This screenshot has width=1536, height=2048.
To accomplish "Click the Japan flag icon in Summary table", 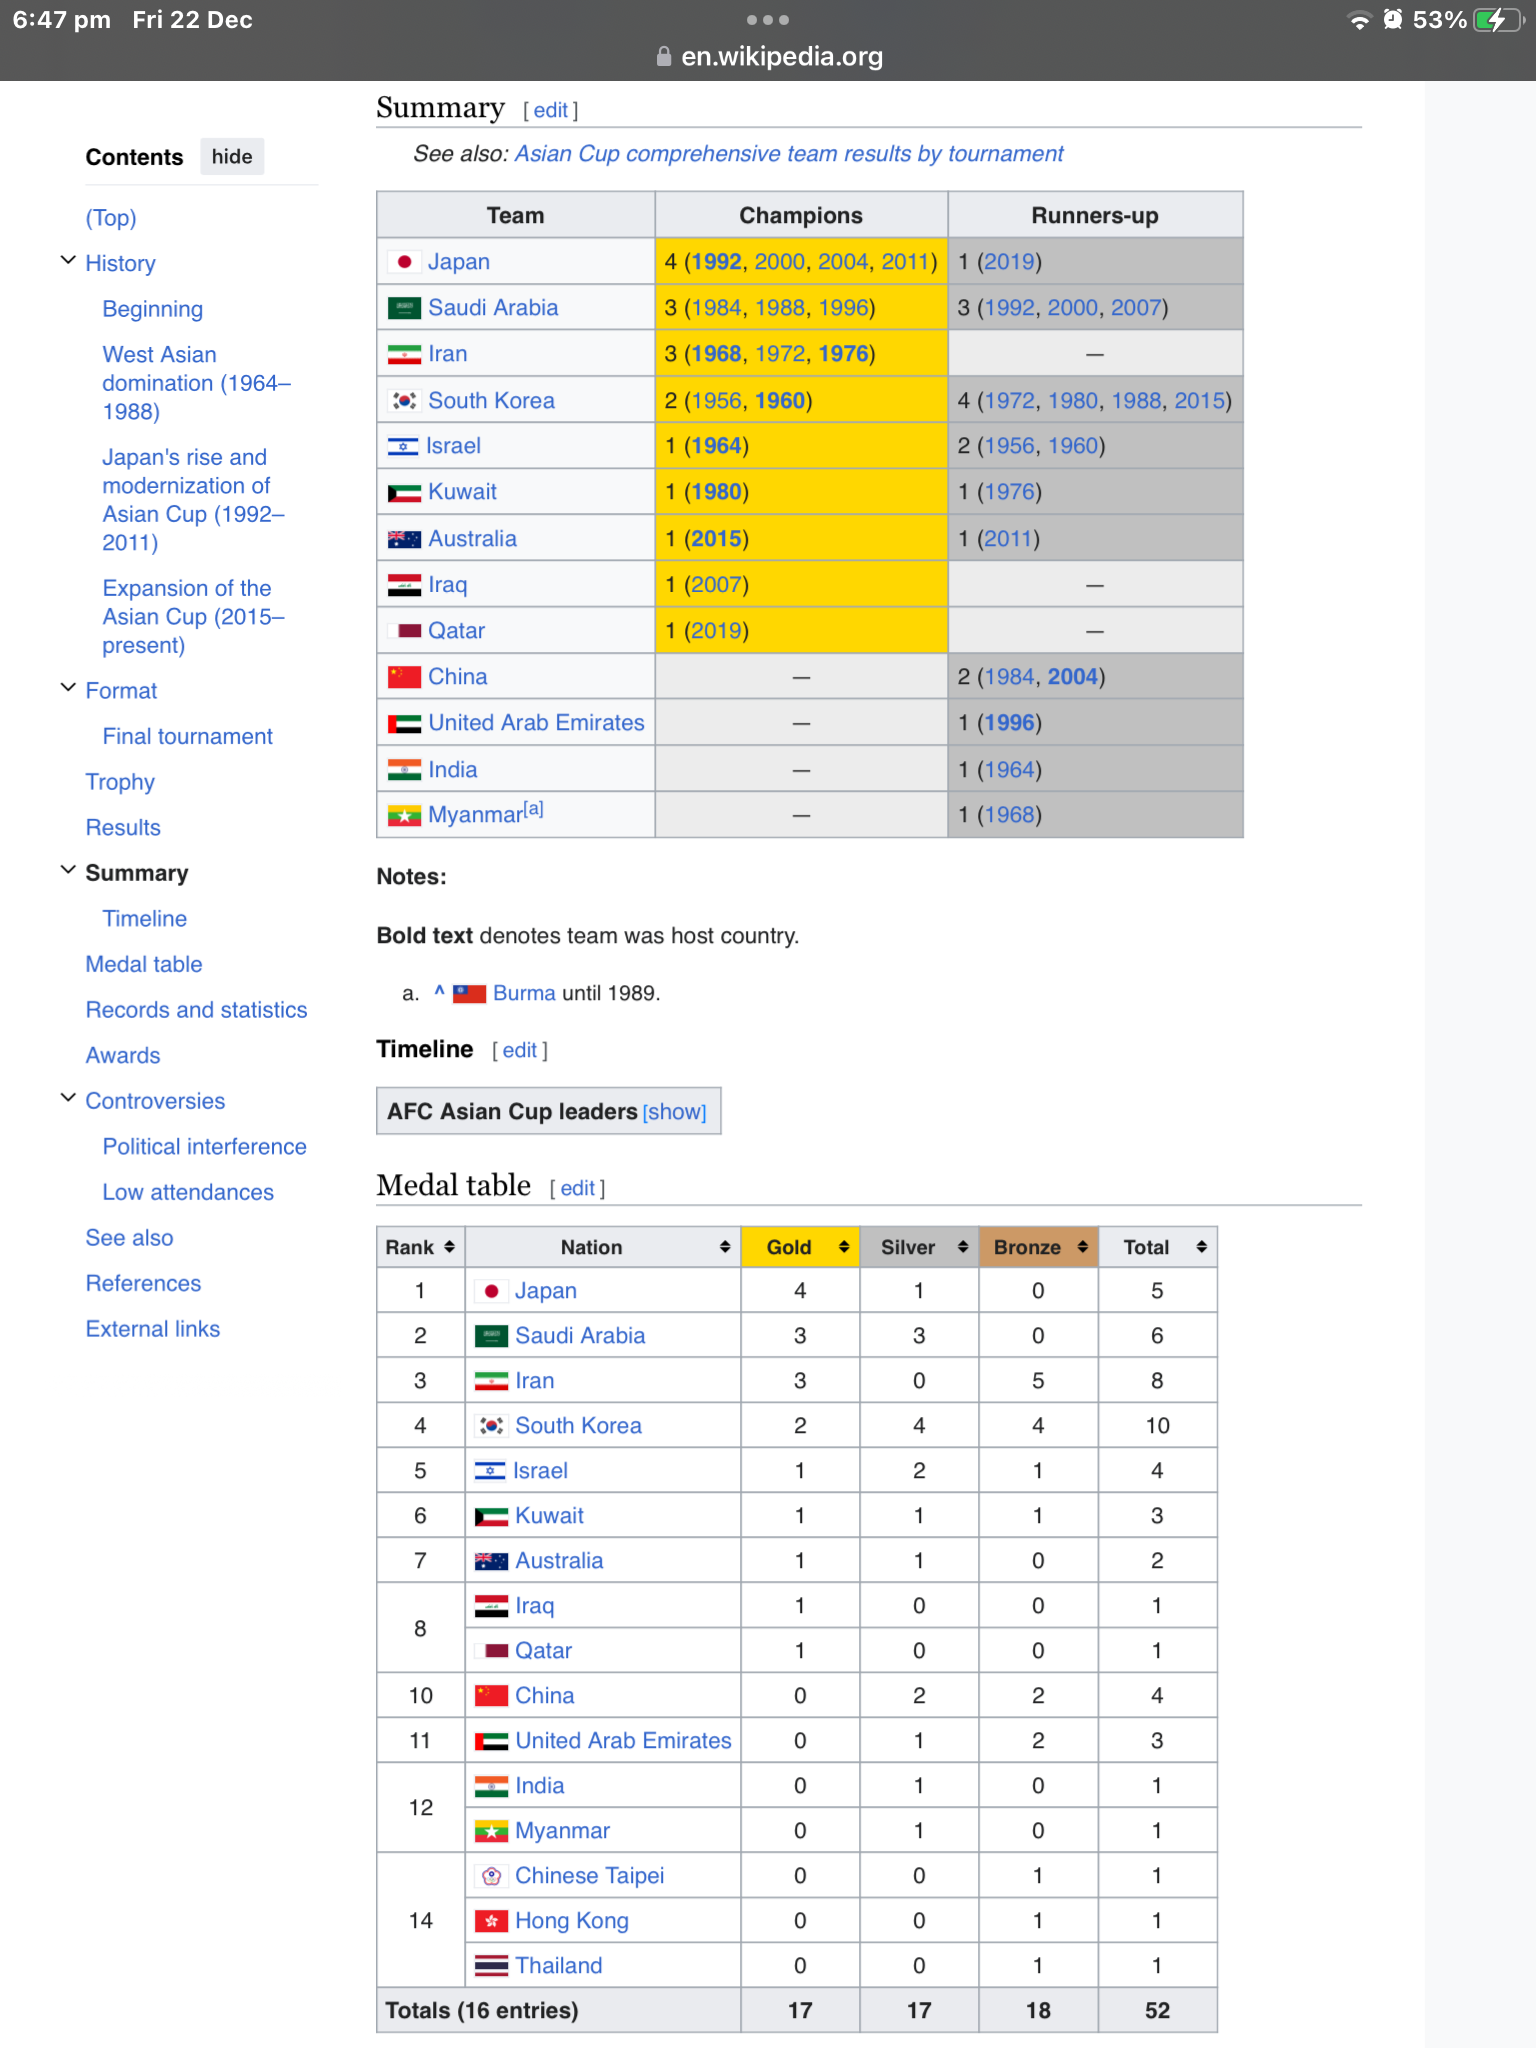I will tap(404, 262).
